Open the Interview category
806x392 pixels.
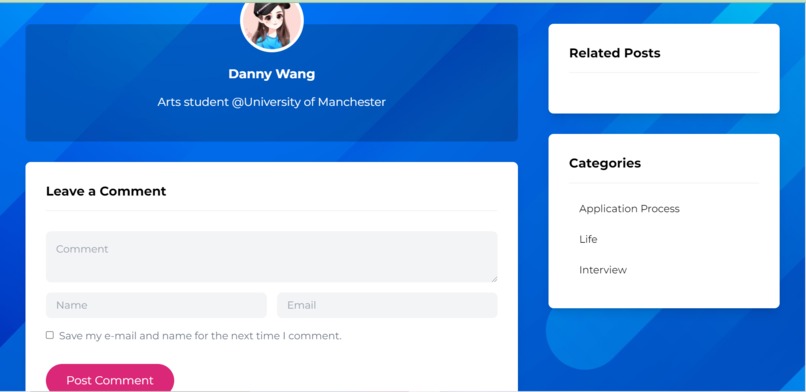603,270
